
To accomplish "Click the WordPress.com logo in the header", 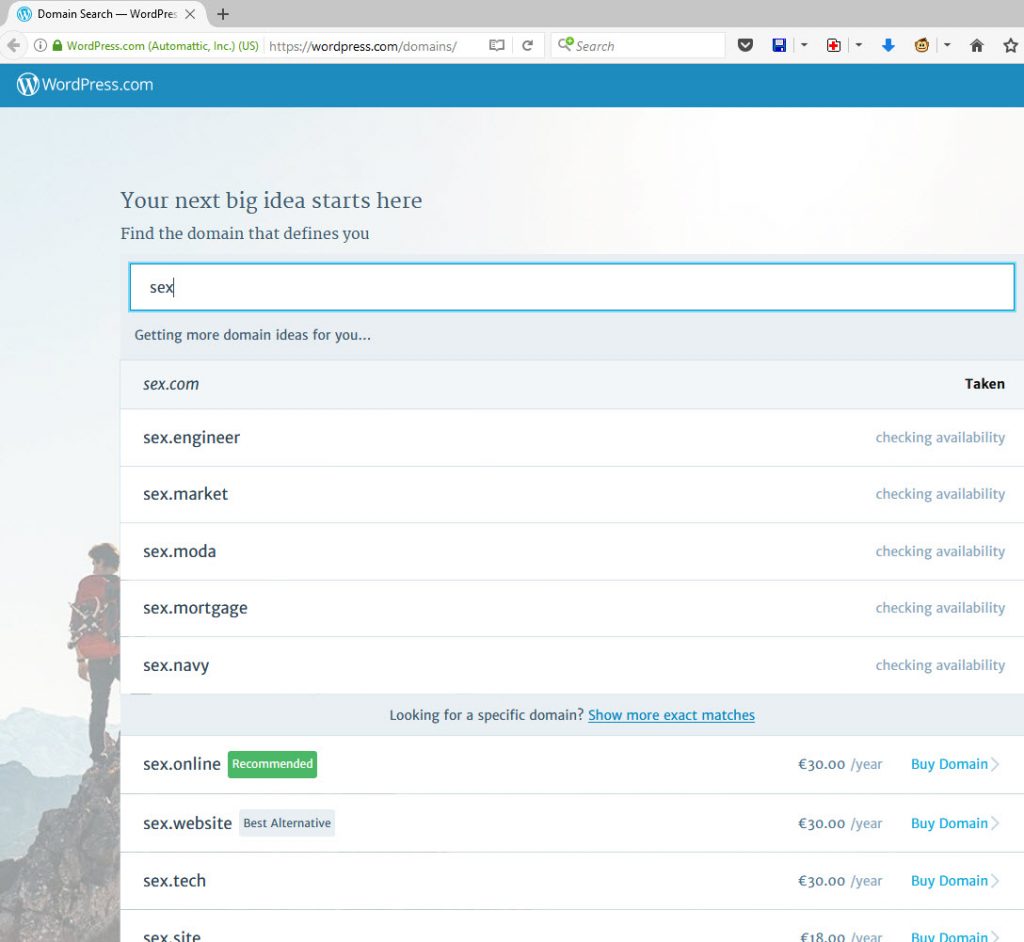I will coord(85,84).
